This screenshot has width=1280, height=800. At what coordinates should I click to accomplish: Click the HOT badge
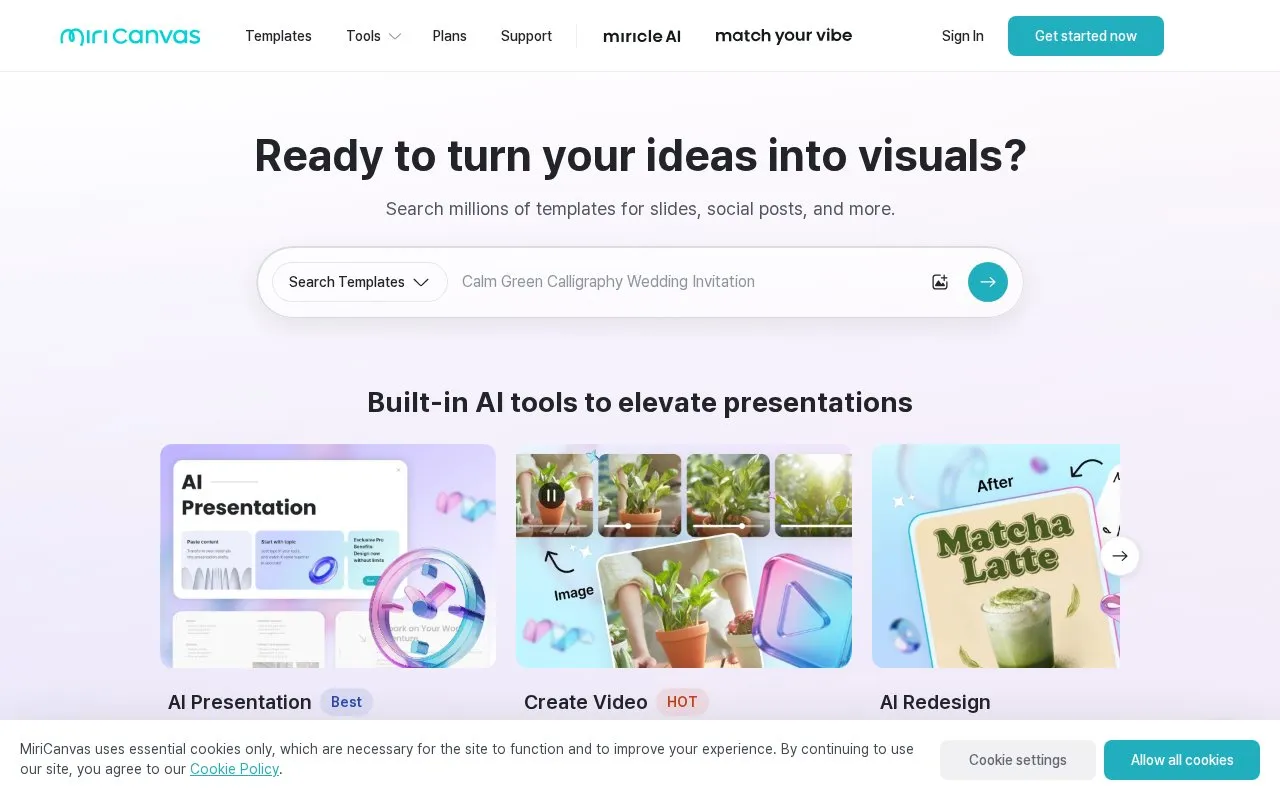coord(682,702)
